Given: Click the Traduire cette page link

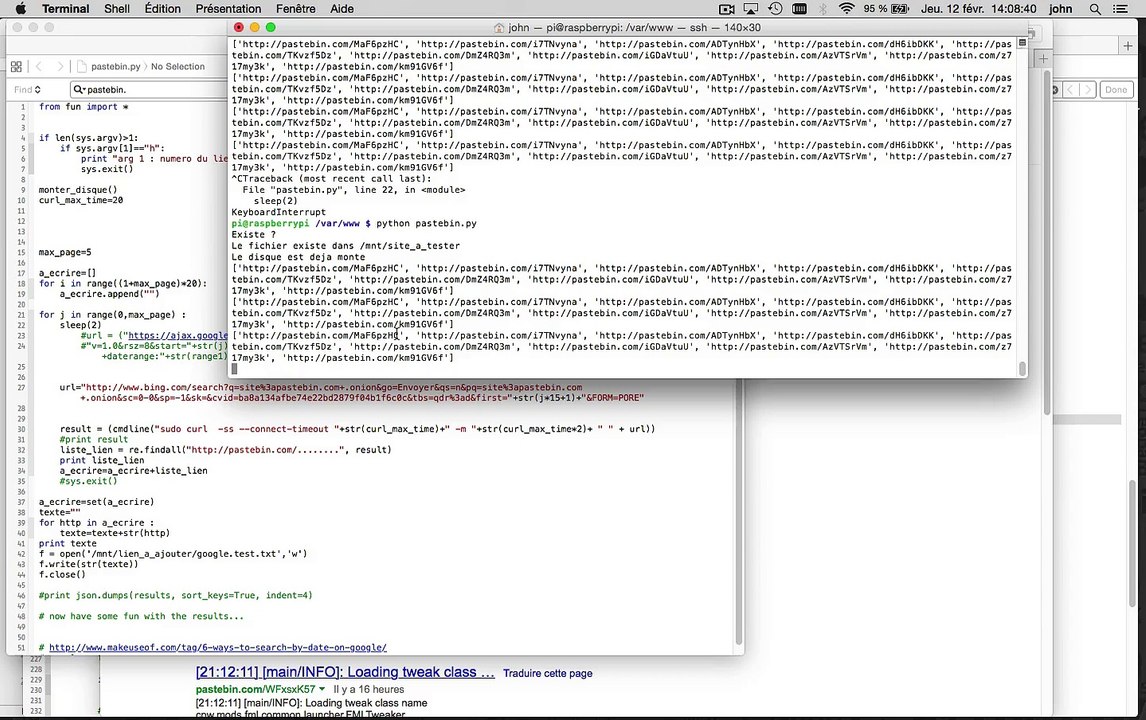Looking at the screenshot, I should [x=547, y=673].
